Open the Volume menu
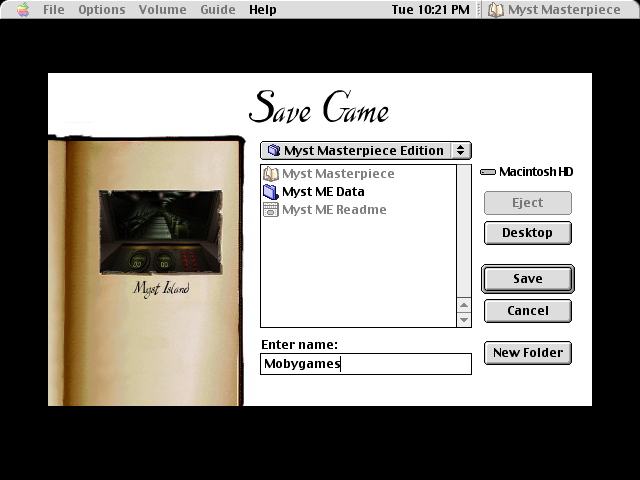Viewport: 640px width, 480px height. point(162,10)
